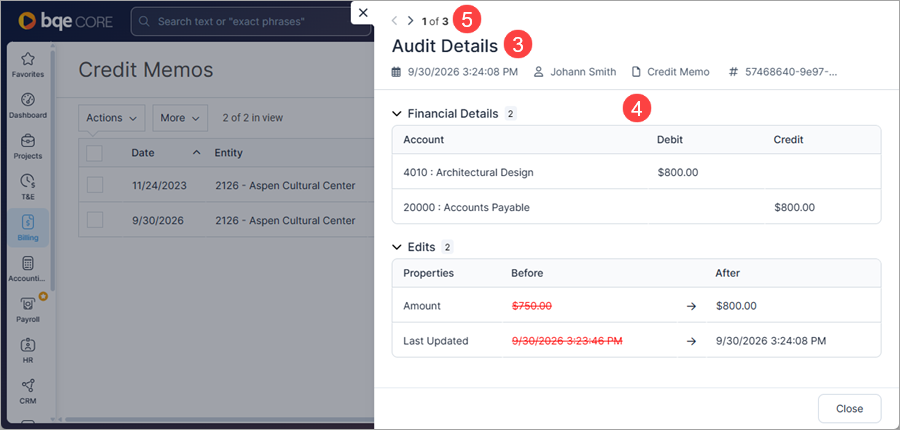
Task: Click the Last Updated property row
Action: [636, 340]
